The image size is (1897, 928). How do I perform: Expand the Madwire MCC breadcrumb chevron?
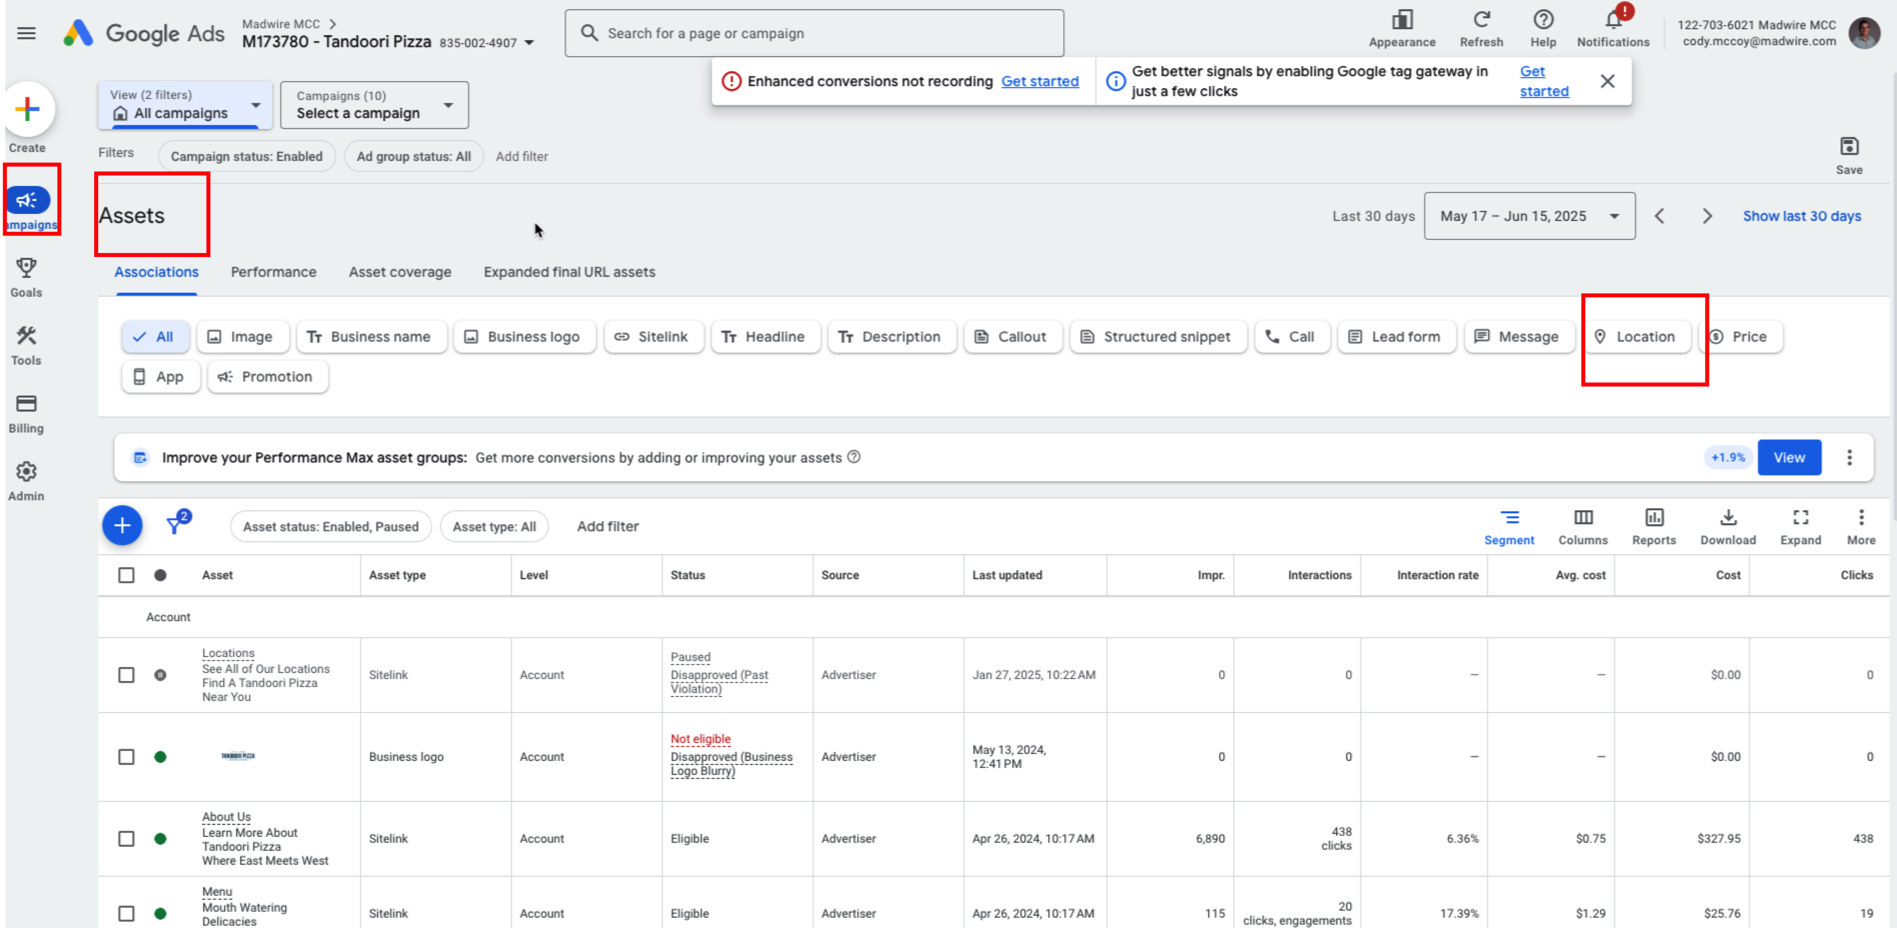[333, 24]
